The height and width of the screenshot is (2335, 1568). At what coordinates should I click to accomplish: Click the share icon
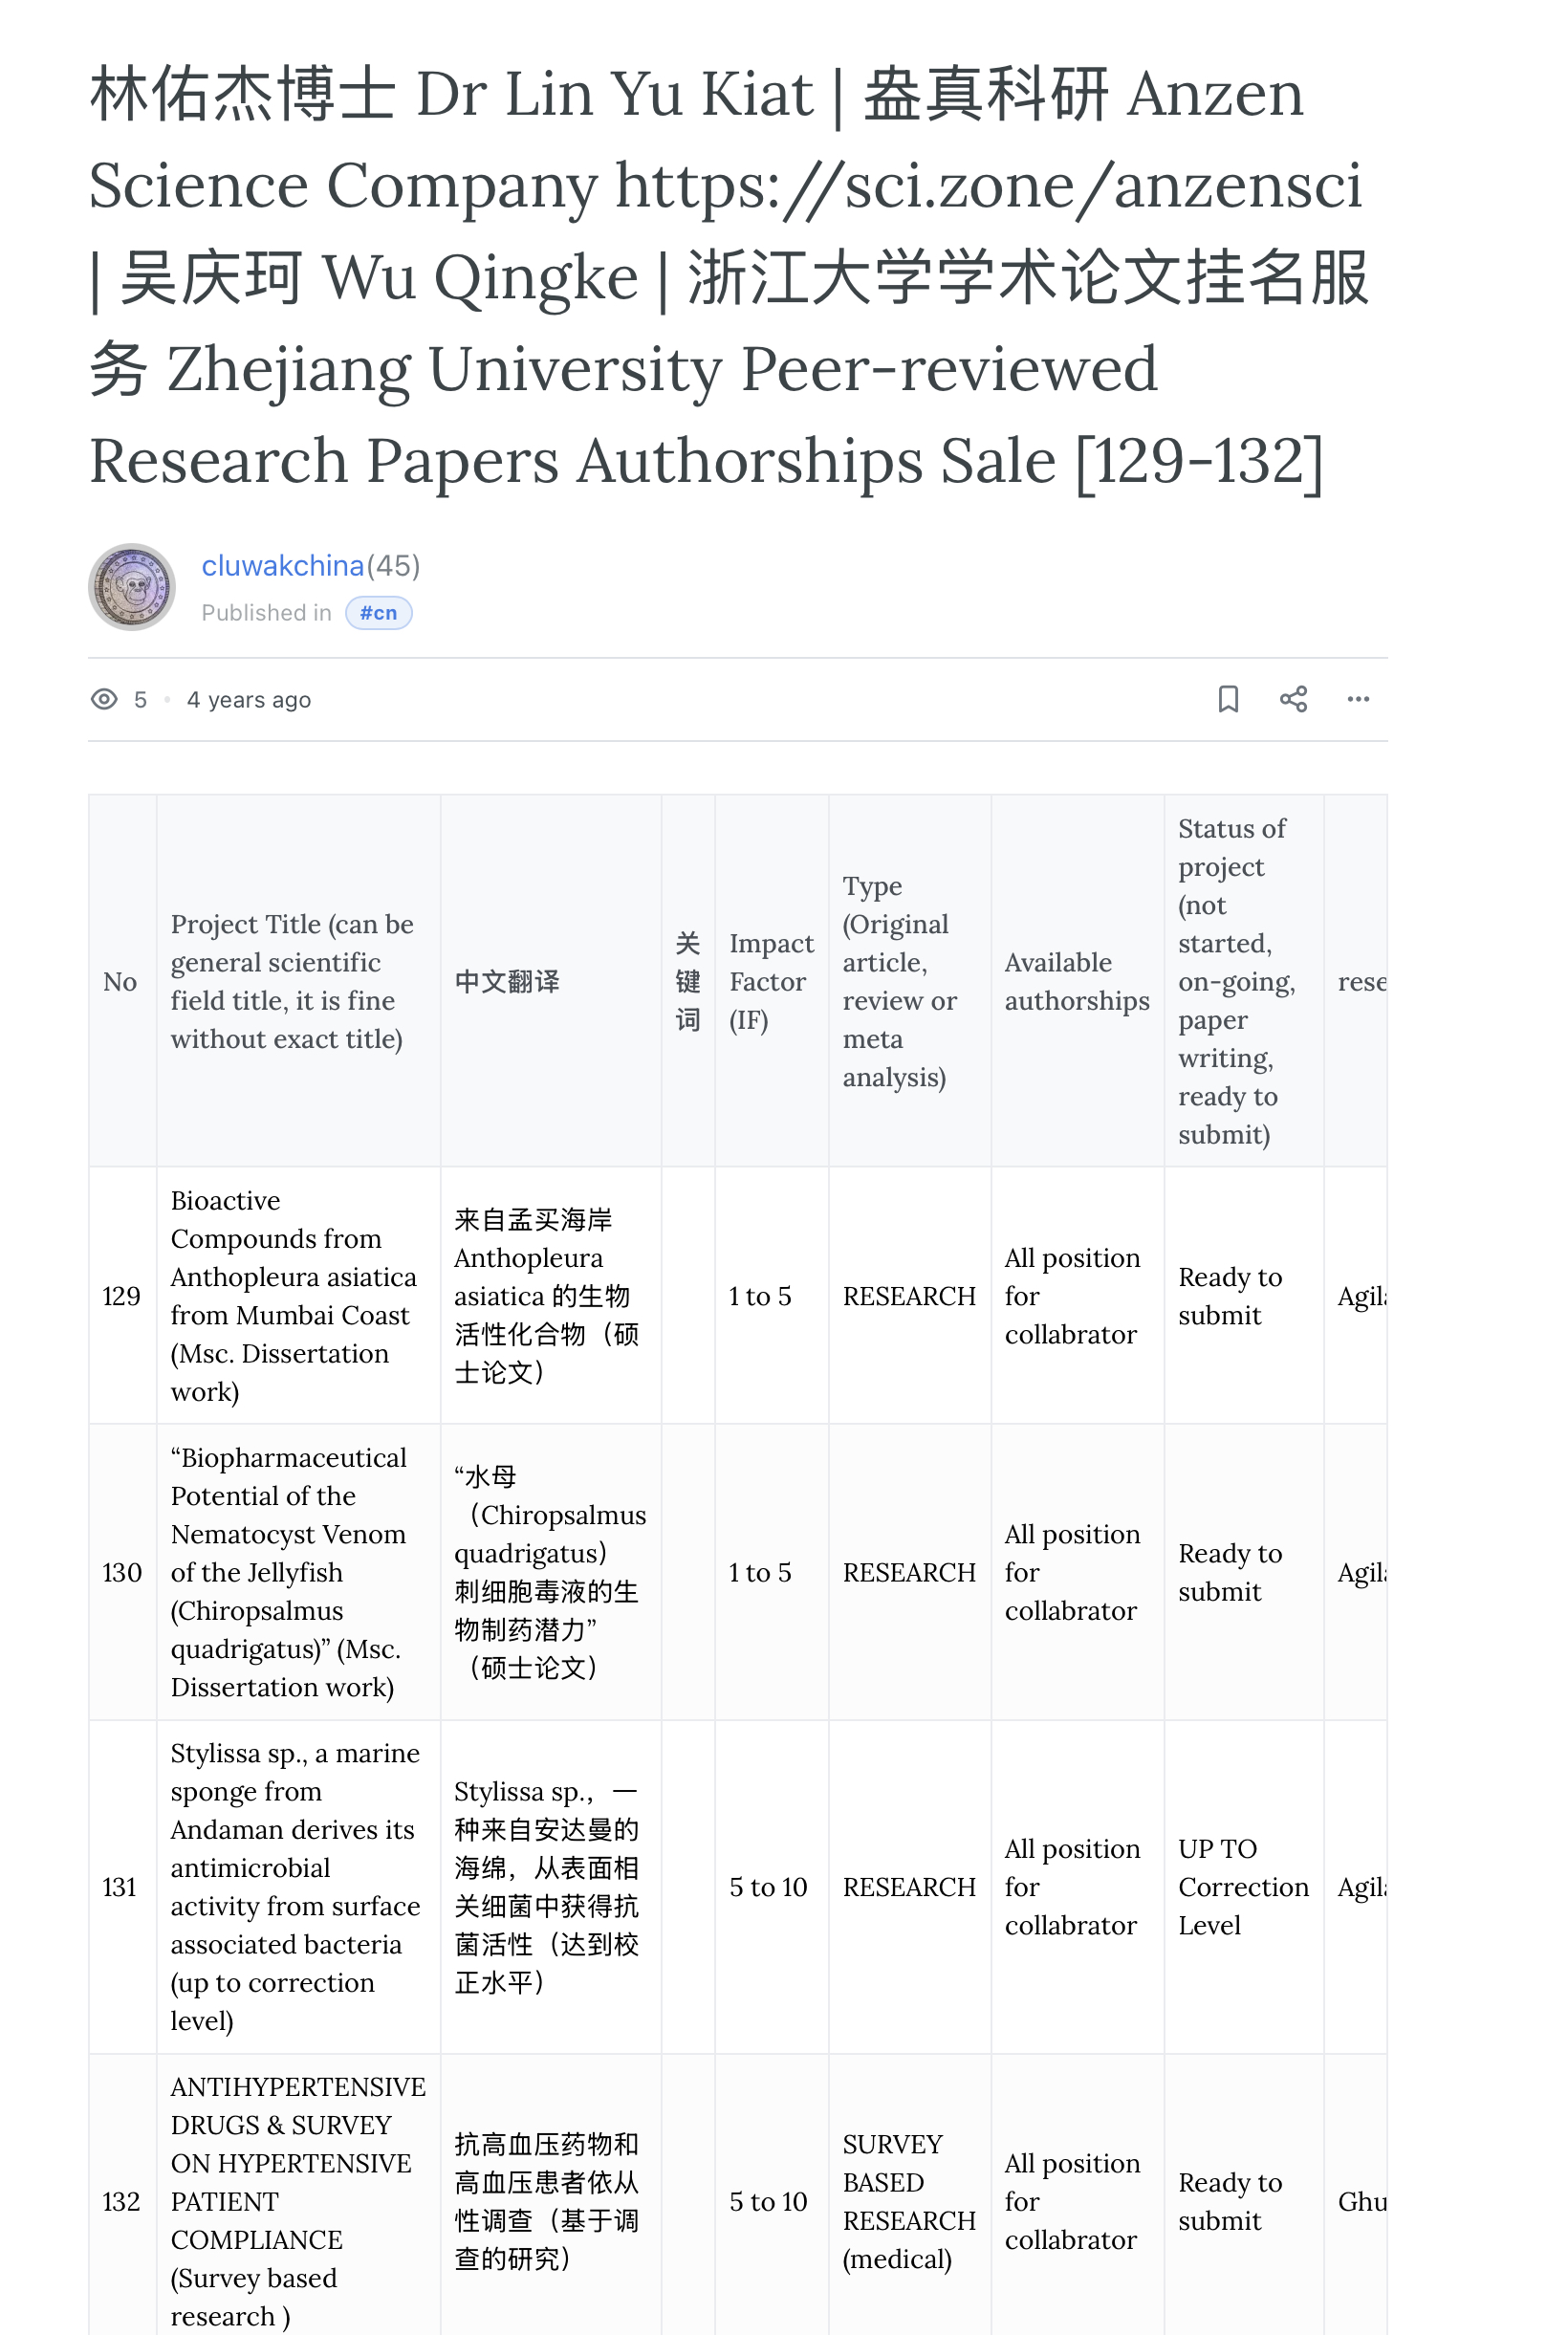click(x=1293, y=699)
